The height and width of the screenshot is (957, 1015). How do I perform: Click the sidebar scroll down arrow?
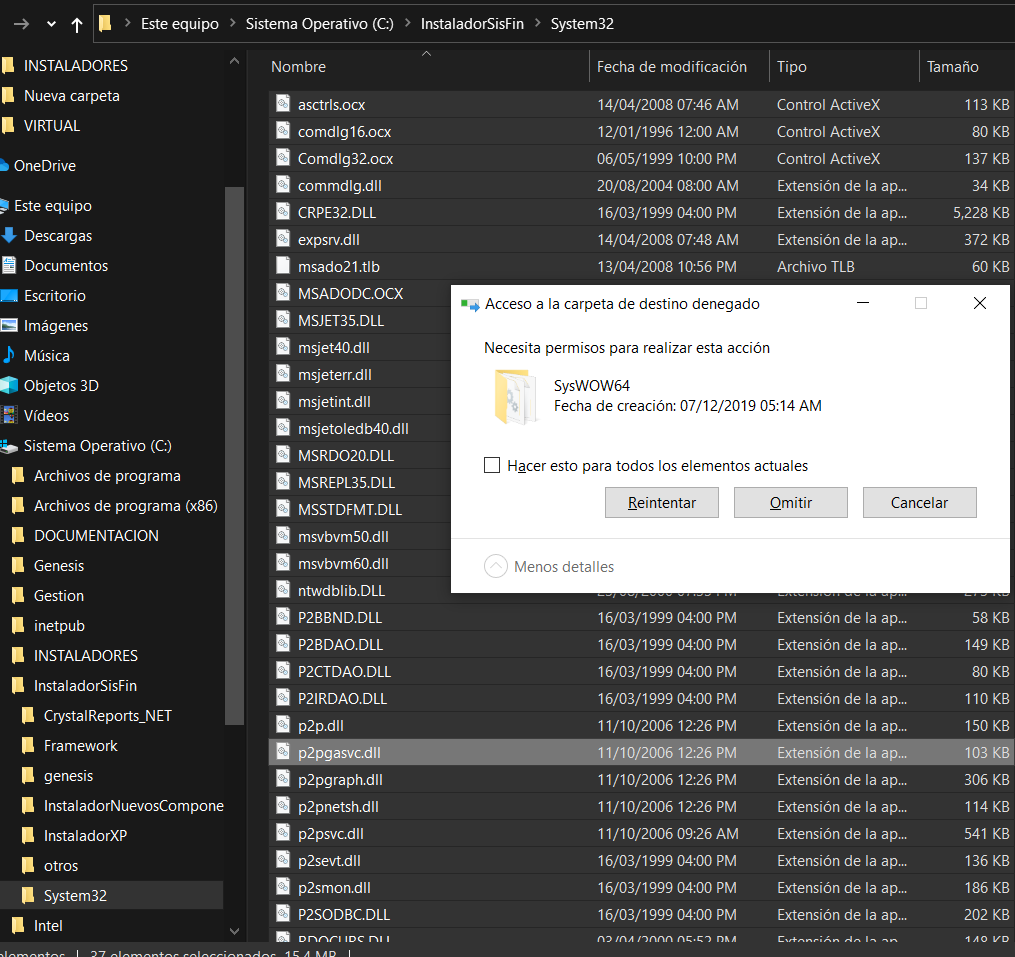234,931
